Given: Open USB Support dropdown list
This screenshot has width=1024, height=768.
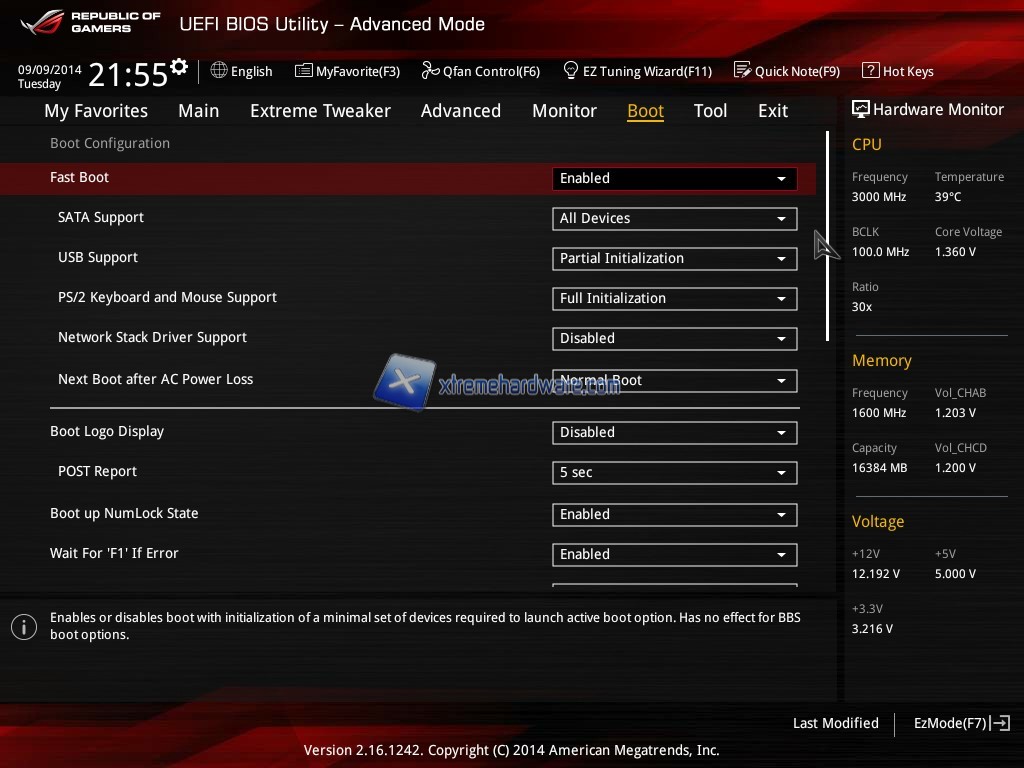Looking at the screenshot, I should (x=674, y=259).
